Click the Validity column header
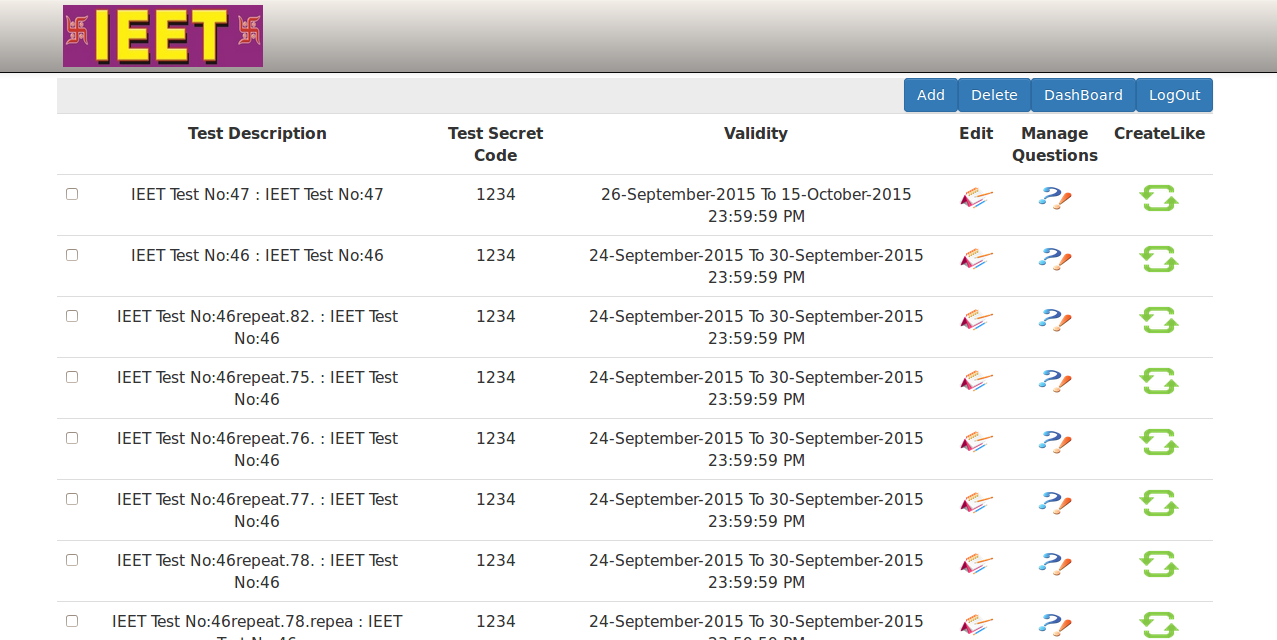 click(755, 133)
